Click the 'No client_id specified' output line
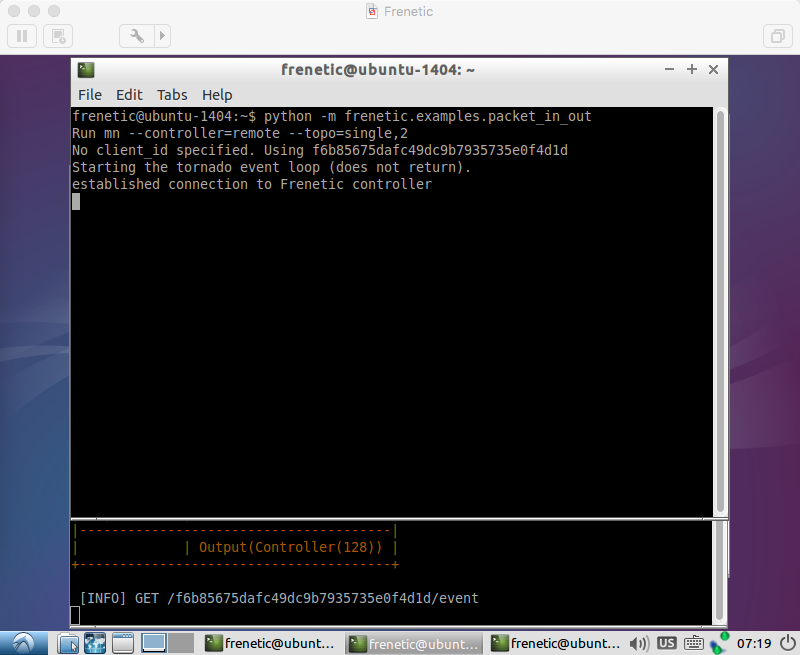 [x=320, y=150]
